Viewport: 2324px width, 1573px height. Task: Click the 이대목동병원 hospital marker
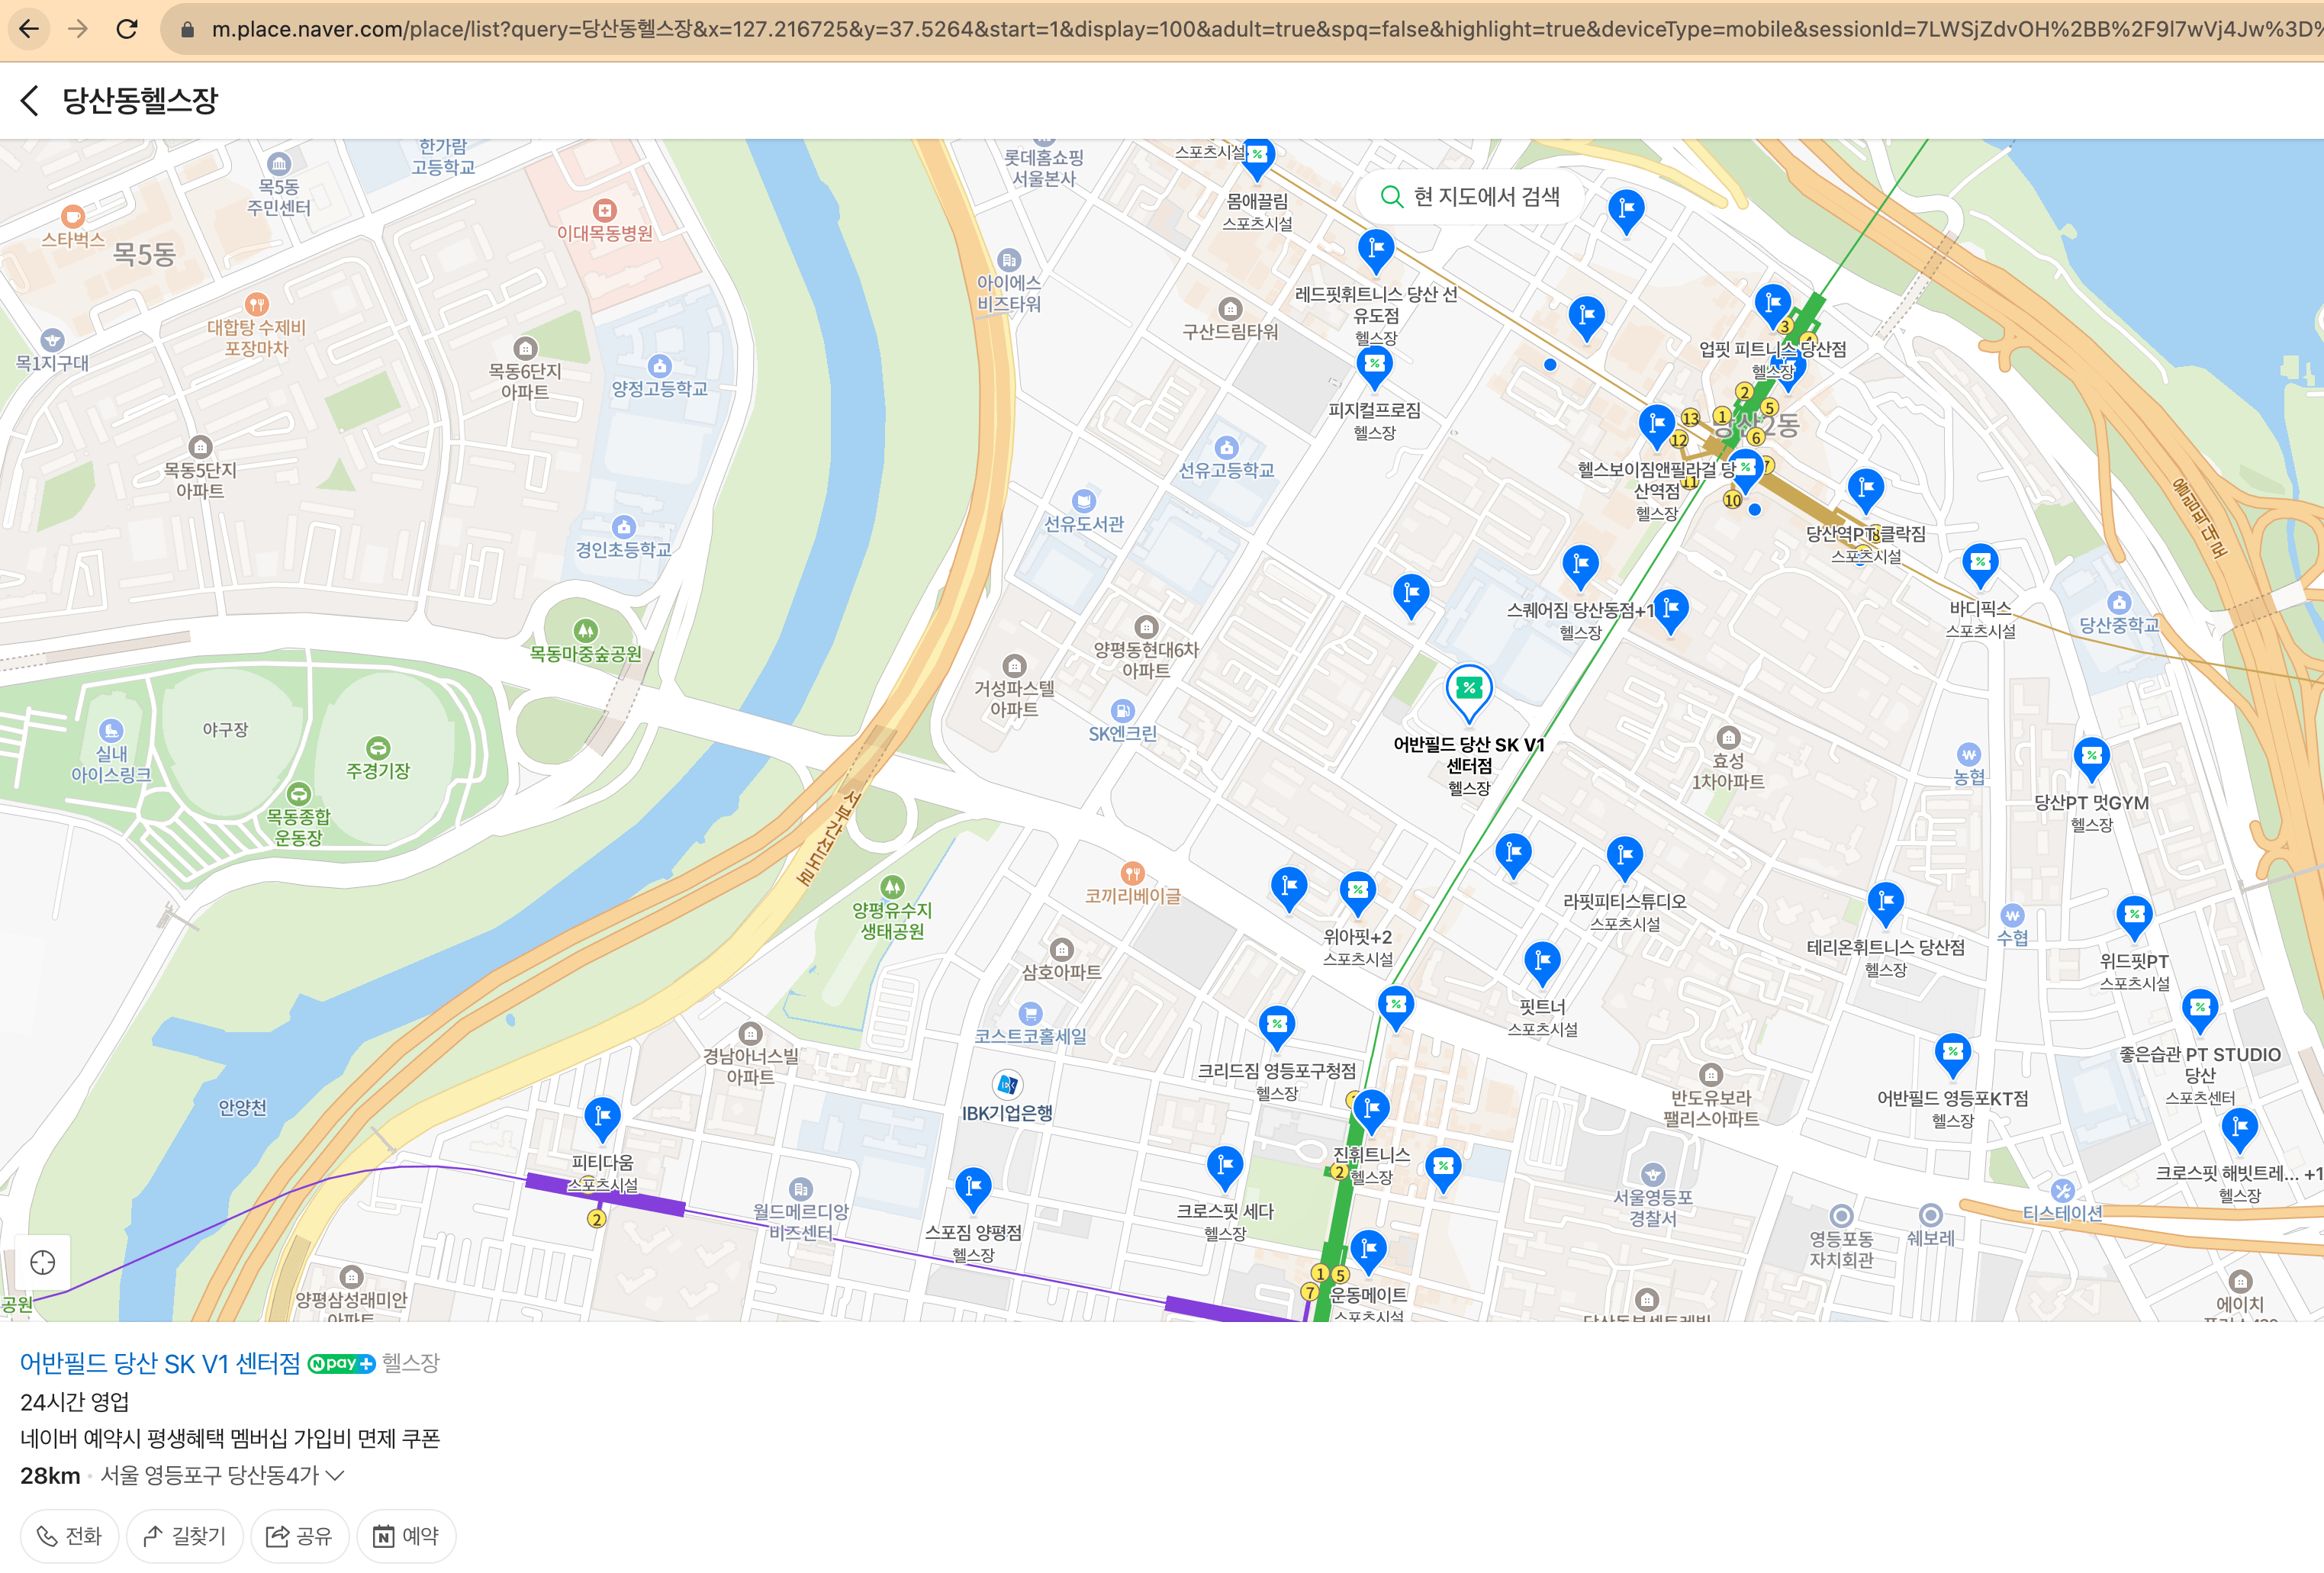(x=604, y=210)
